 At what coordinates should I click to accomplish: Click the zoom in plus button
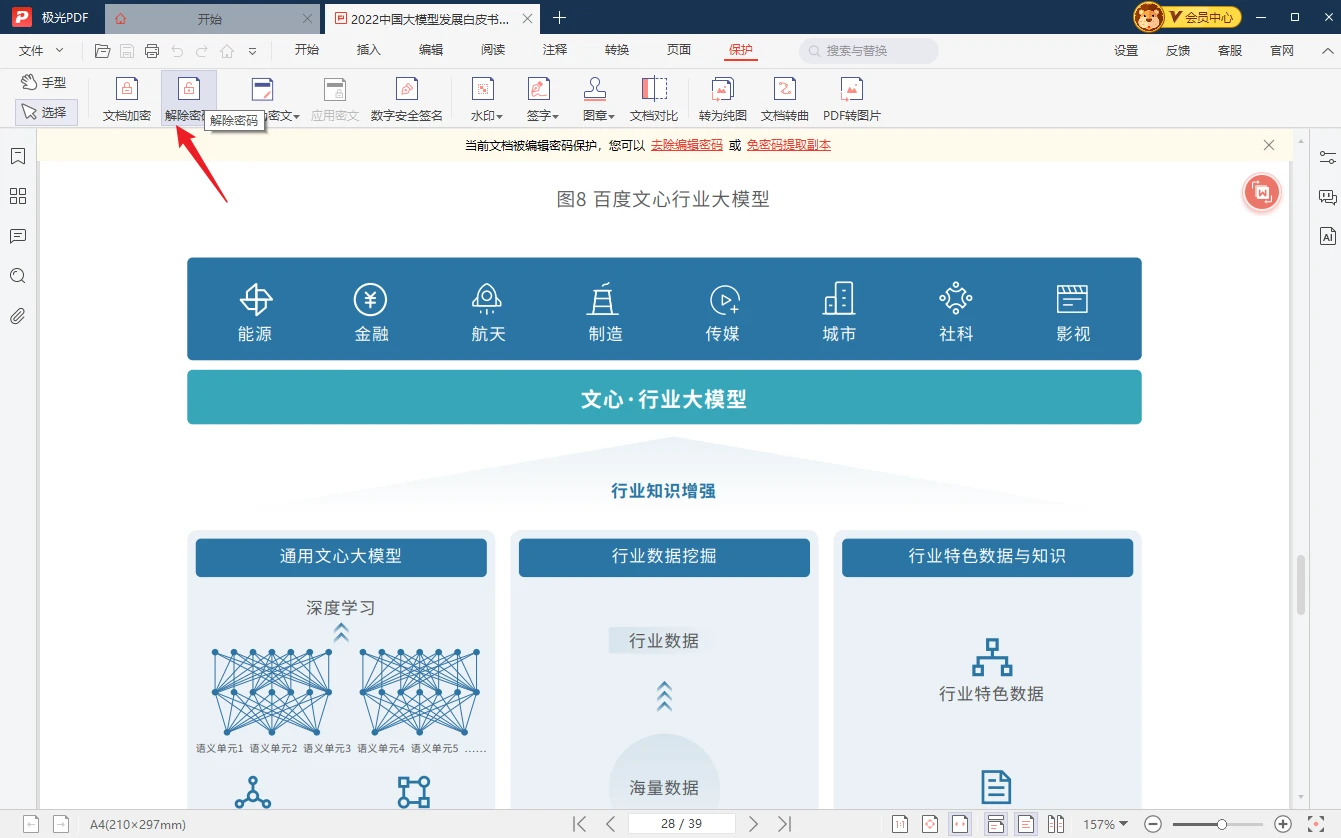click(1284, 824)
